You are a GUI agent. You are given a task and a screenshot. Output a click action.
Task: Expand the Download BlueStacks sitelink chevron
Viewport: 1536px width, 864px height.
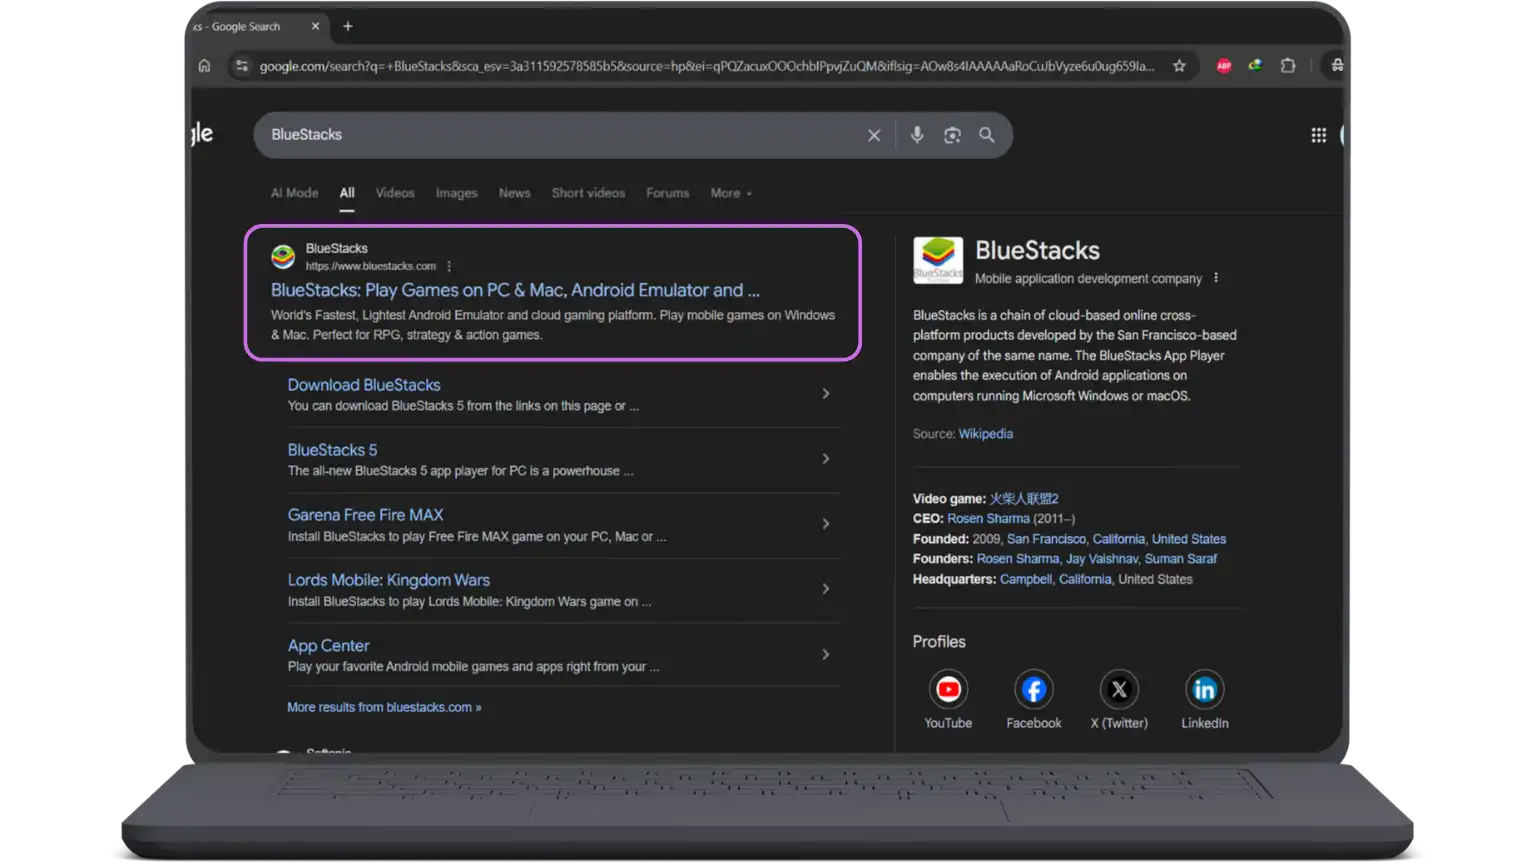(x=825, y=394)
